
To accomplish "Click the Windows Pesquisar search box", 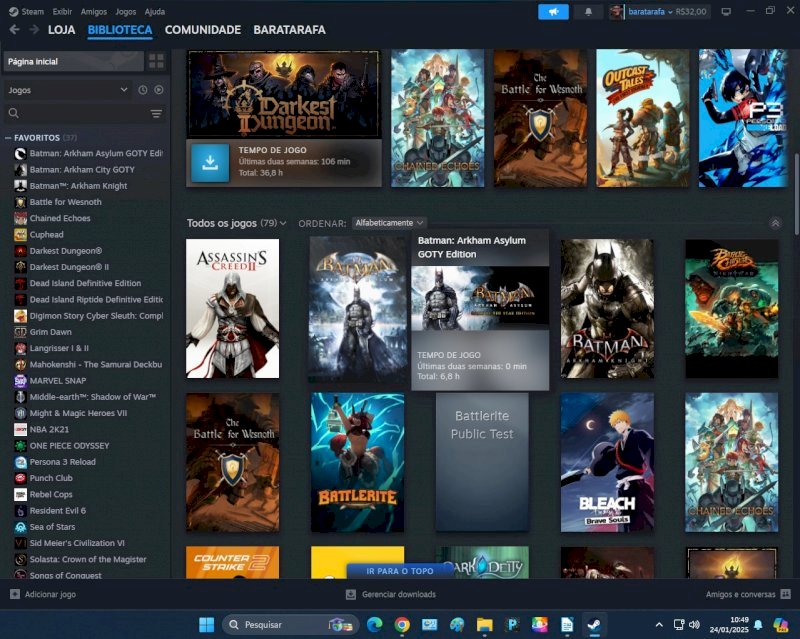I will [290, 624].
